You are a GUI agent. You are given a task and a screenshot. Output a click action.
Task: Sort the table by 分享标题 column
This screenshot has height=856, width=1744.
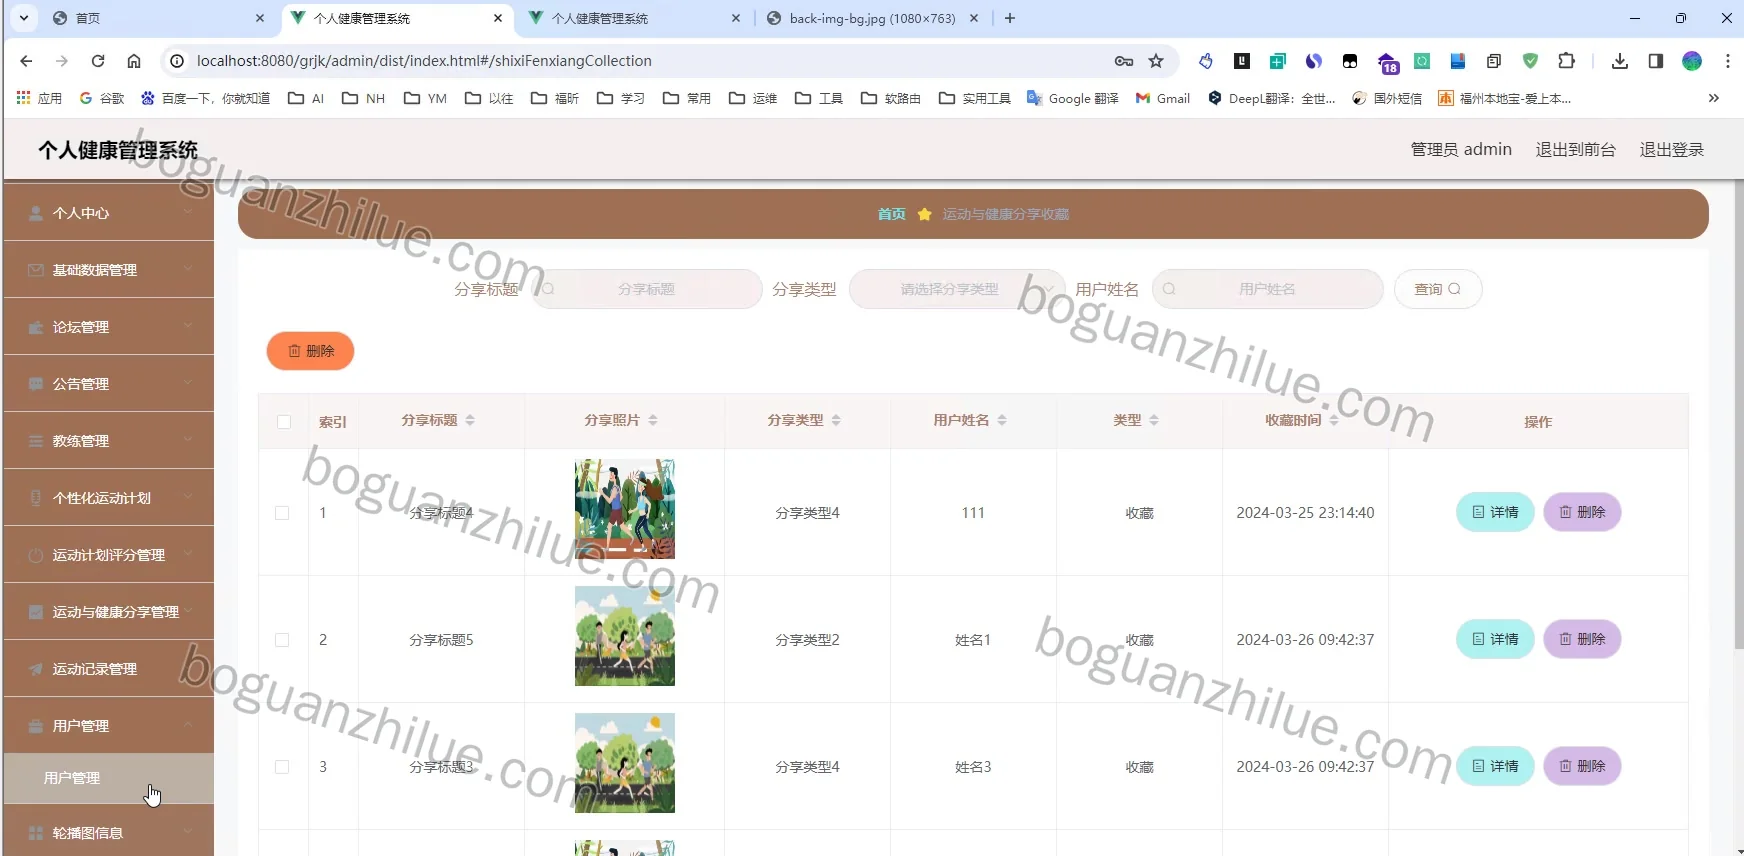click(470, 421)
